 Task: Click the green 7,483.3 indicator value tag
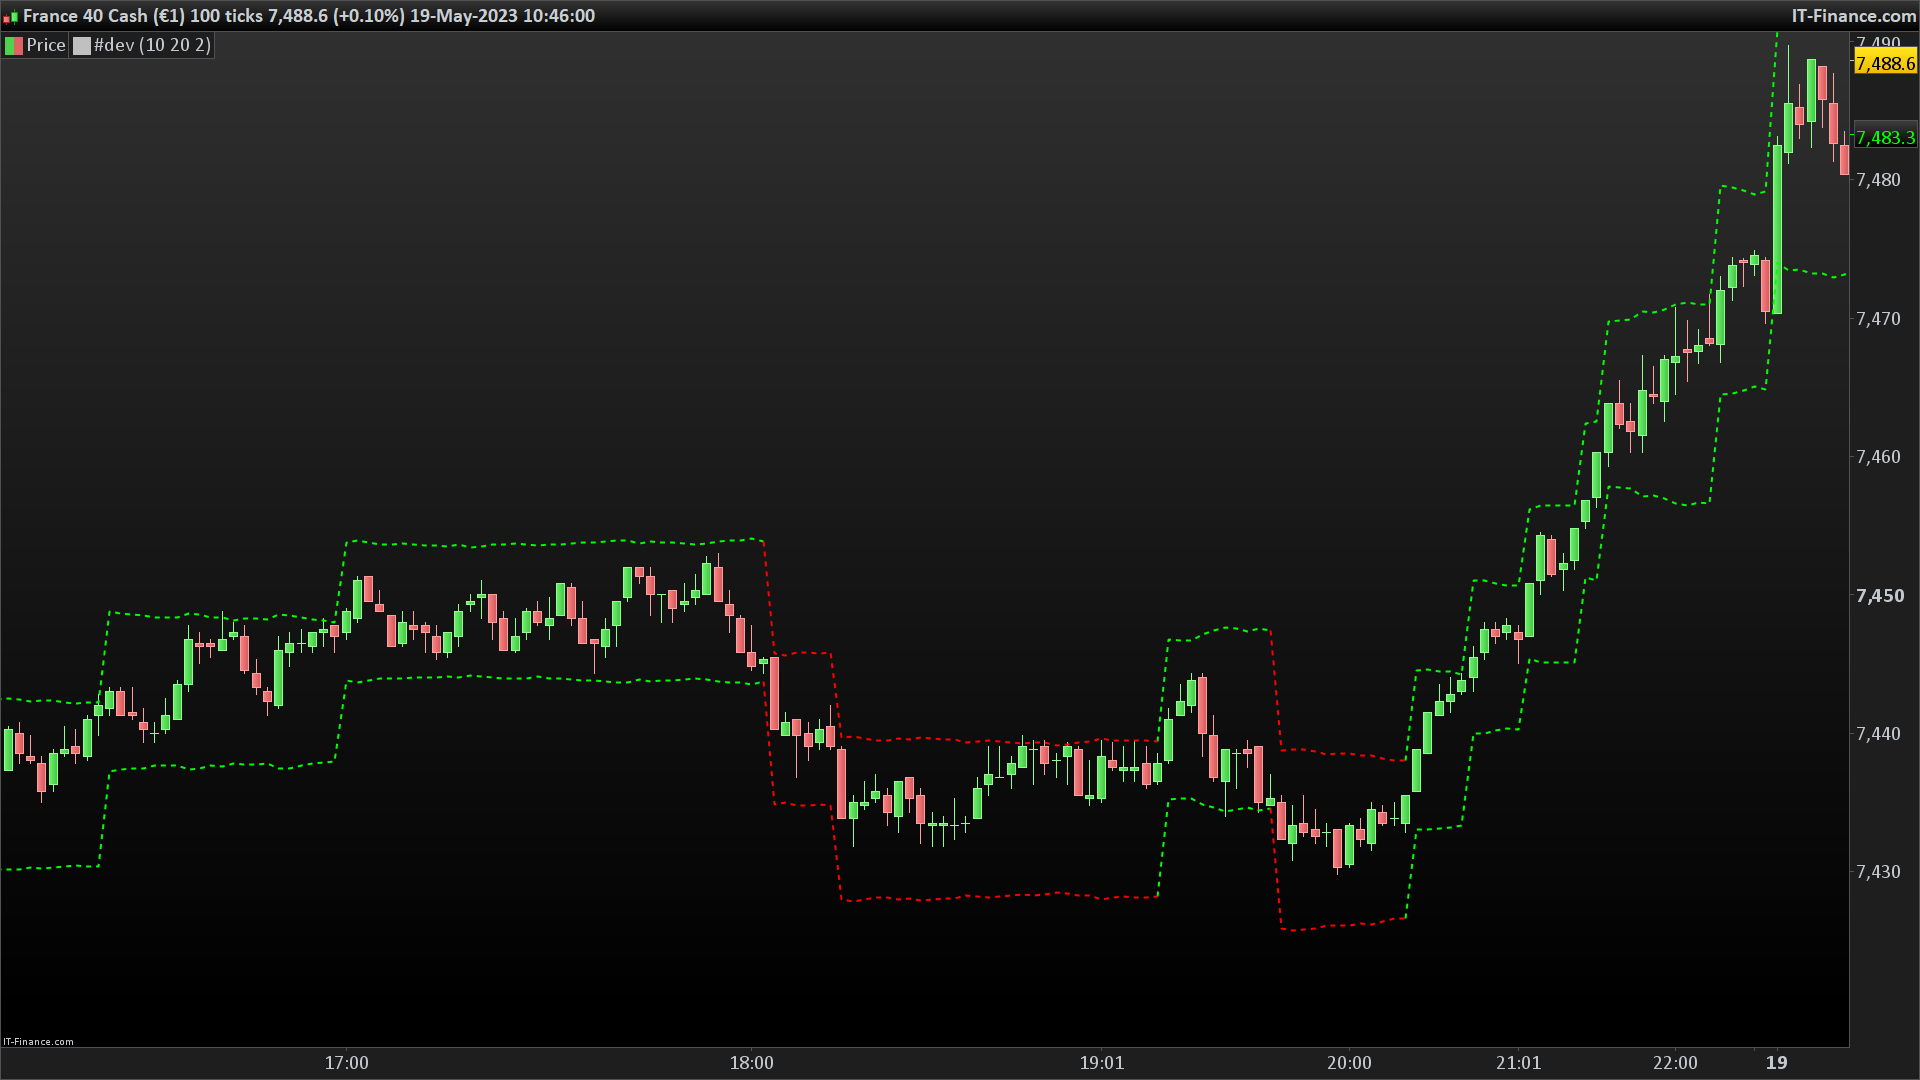click(1884, 138)
